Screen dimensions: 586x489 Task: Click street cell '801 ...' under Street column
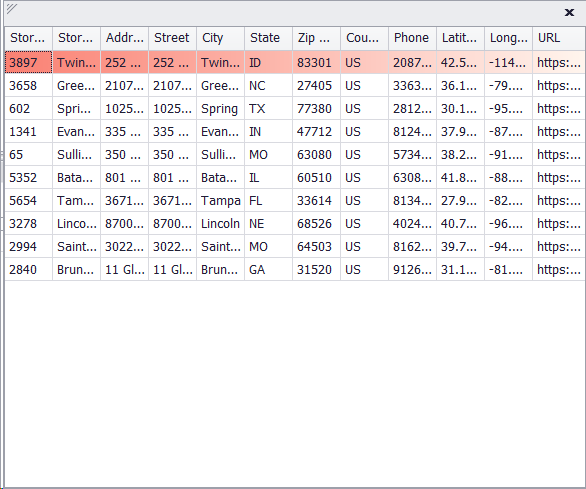click(x=172, y=178)
